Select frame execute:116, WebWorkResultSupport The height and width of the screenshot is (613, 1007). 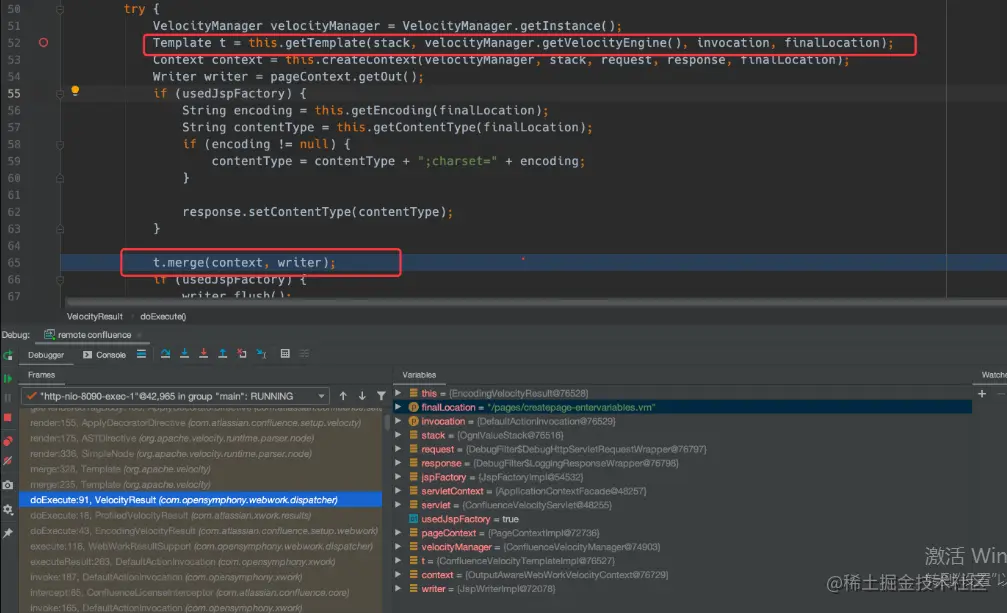[200, 546]
